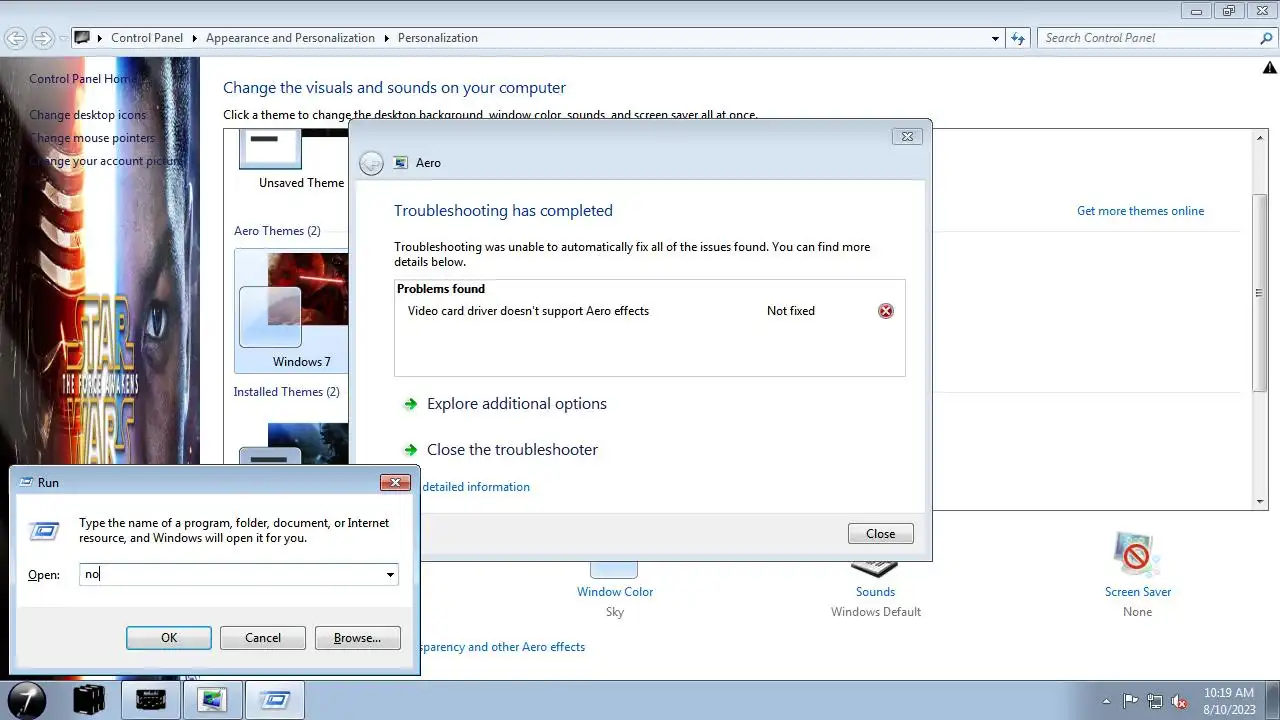
Task: Switch to the Run dialog taskbar icon
Action: tap(273, 700)
